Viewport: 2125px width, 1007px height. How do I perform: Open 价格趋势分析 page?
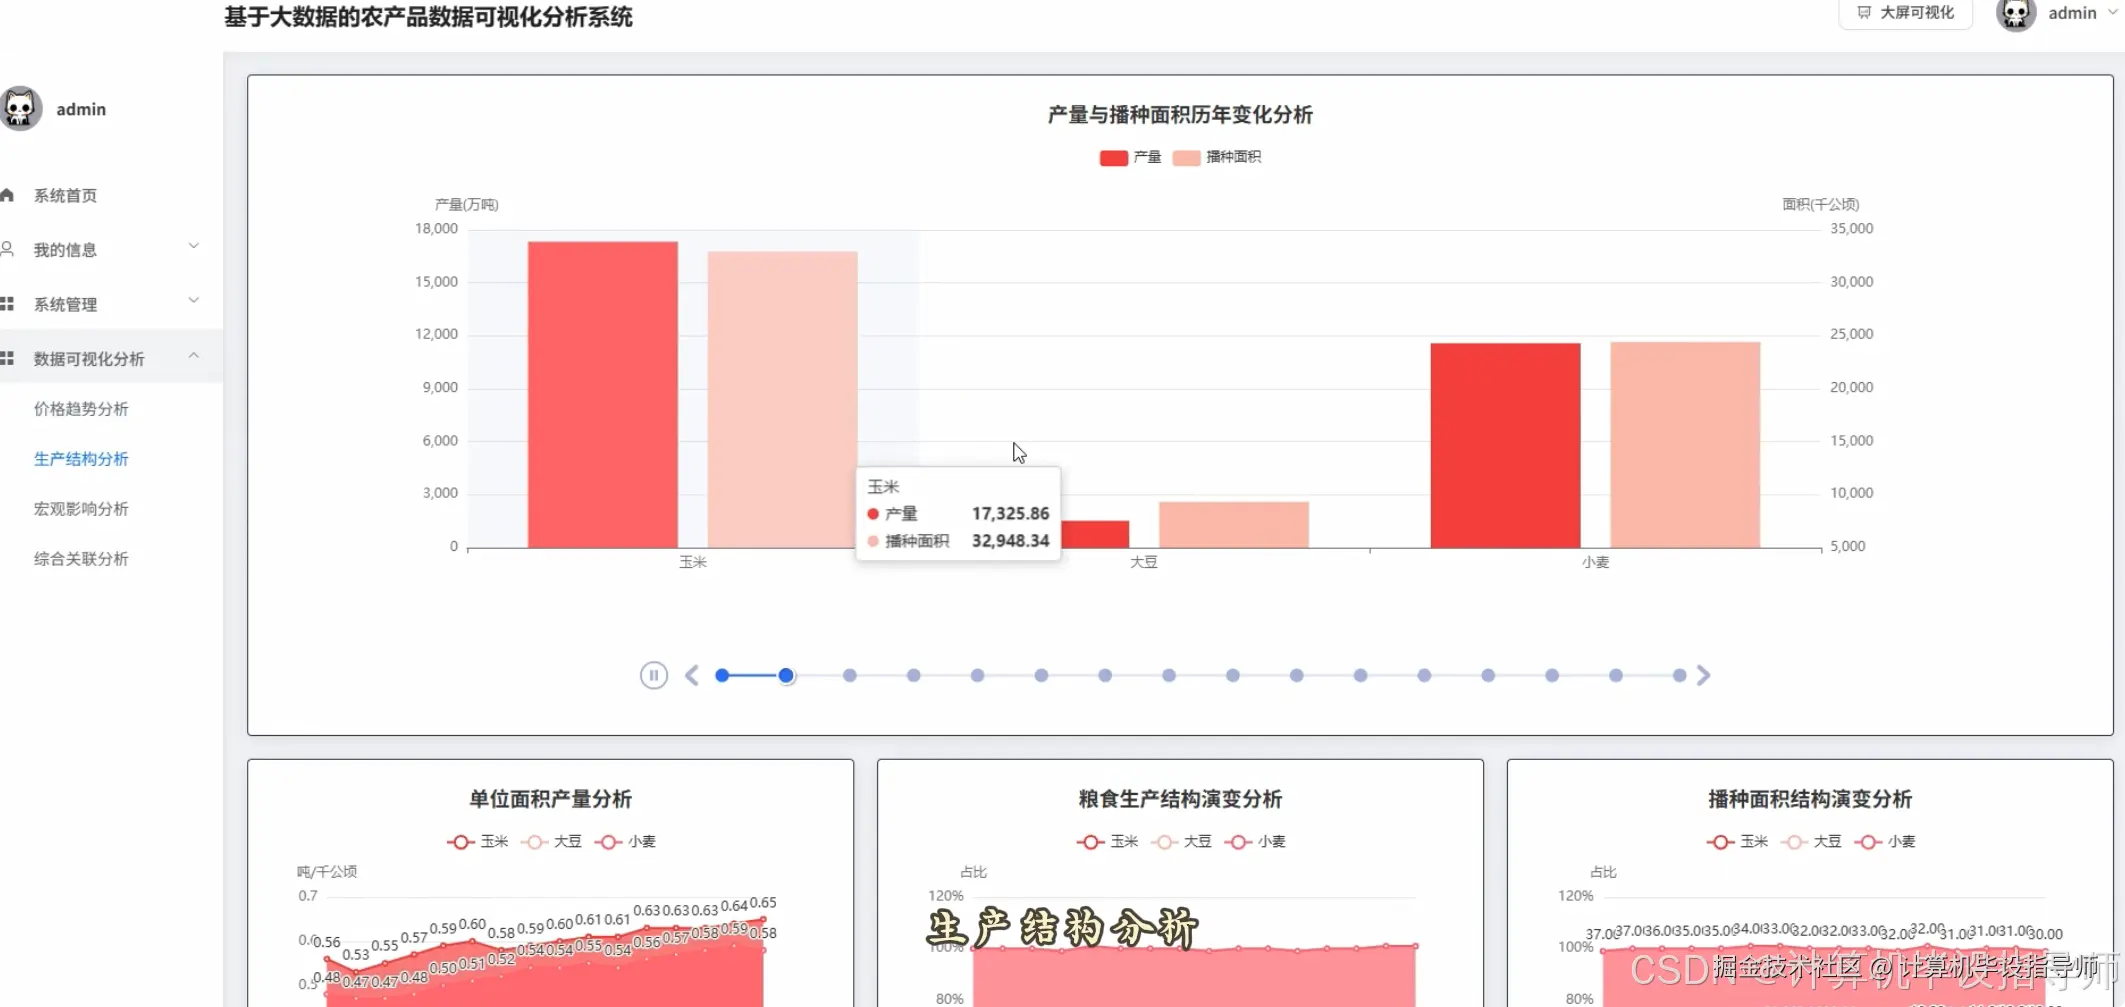pos(81,409)
